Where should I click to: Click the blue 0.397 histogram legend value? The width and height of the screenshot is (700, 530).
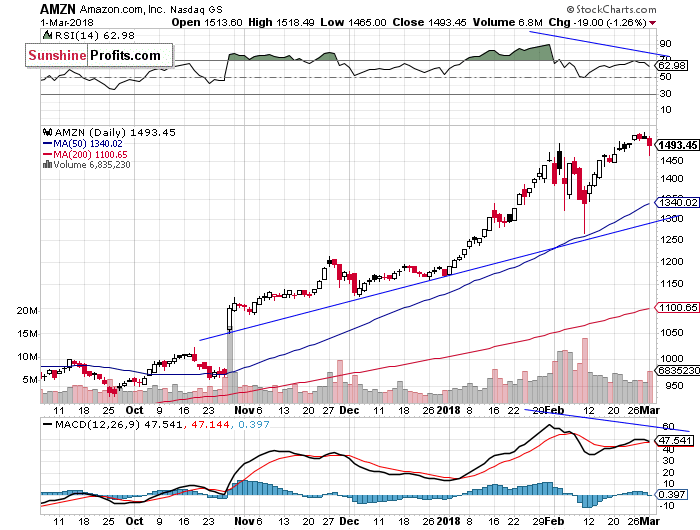[254, 424]
